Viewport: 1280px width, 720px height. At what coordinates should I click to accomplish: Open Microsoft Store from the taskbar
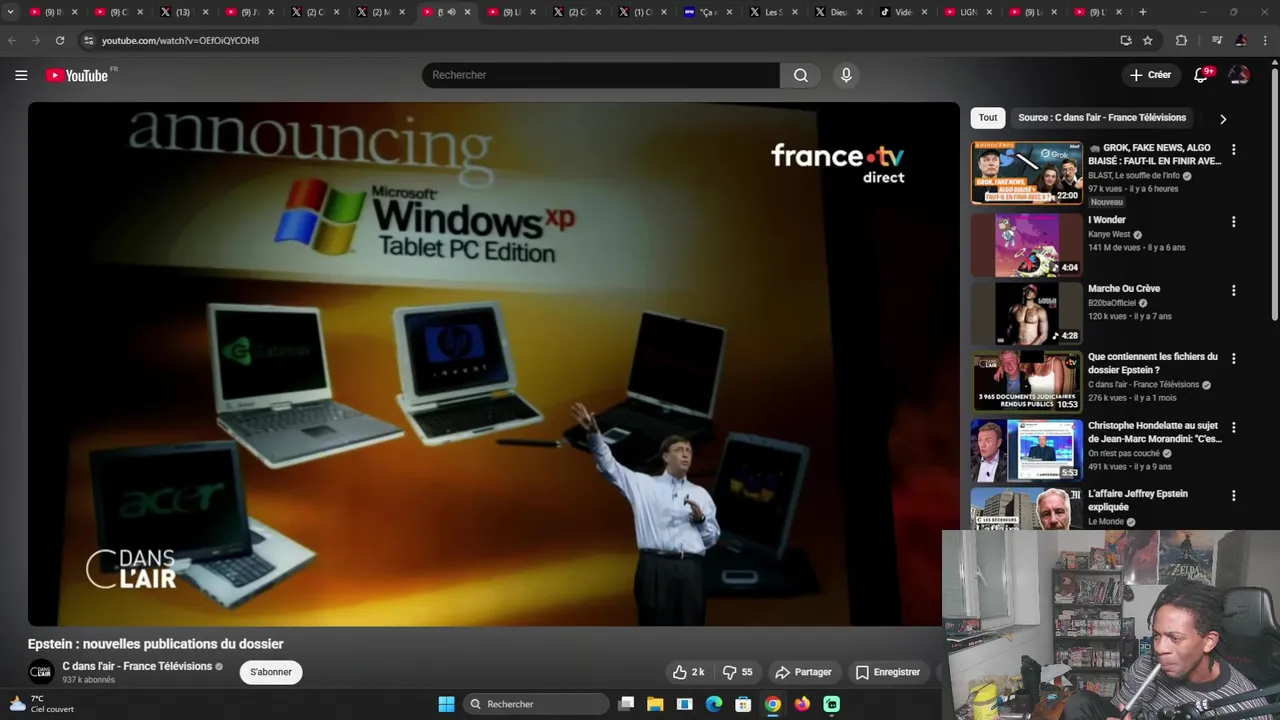743,704
